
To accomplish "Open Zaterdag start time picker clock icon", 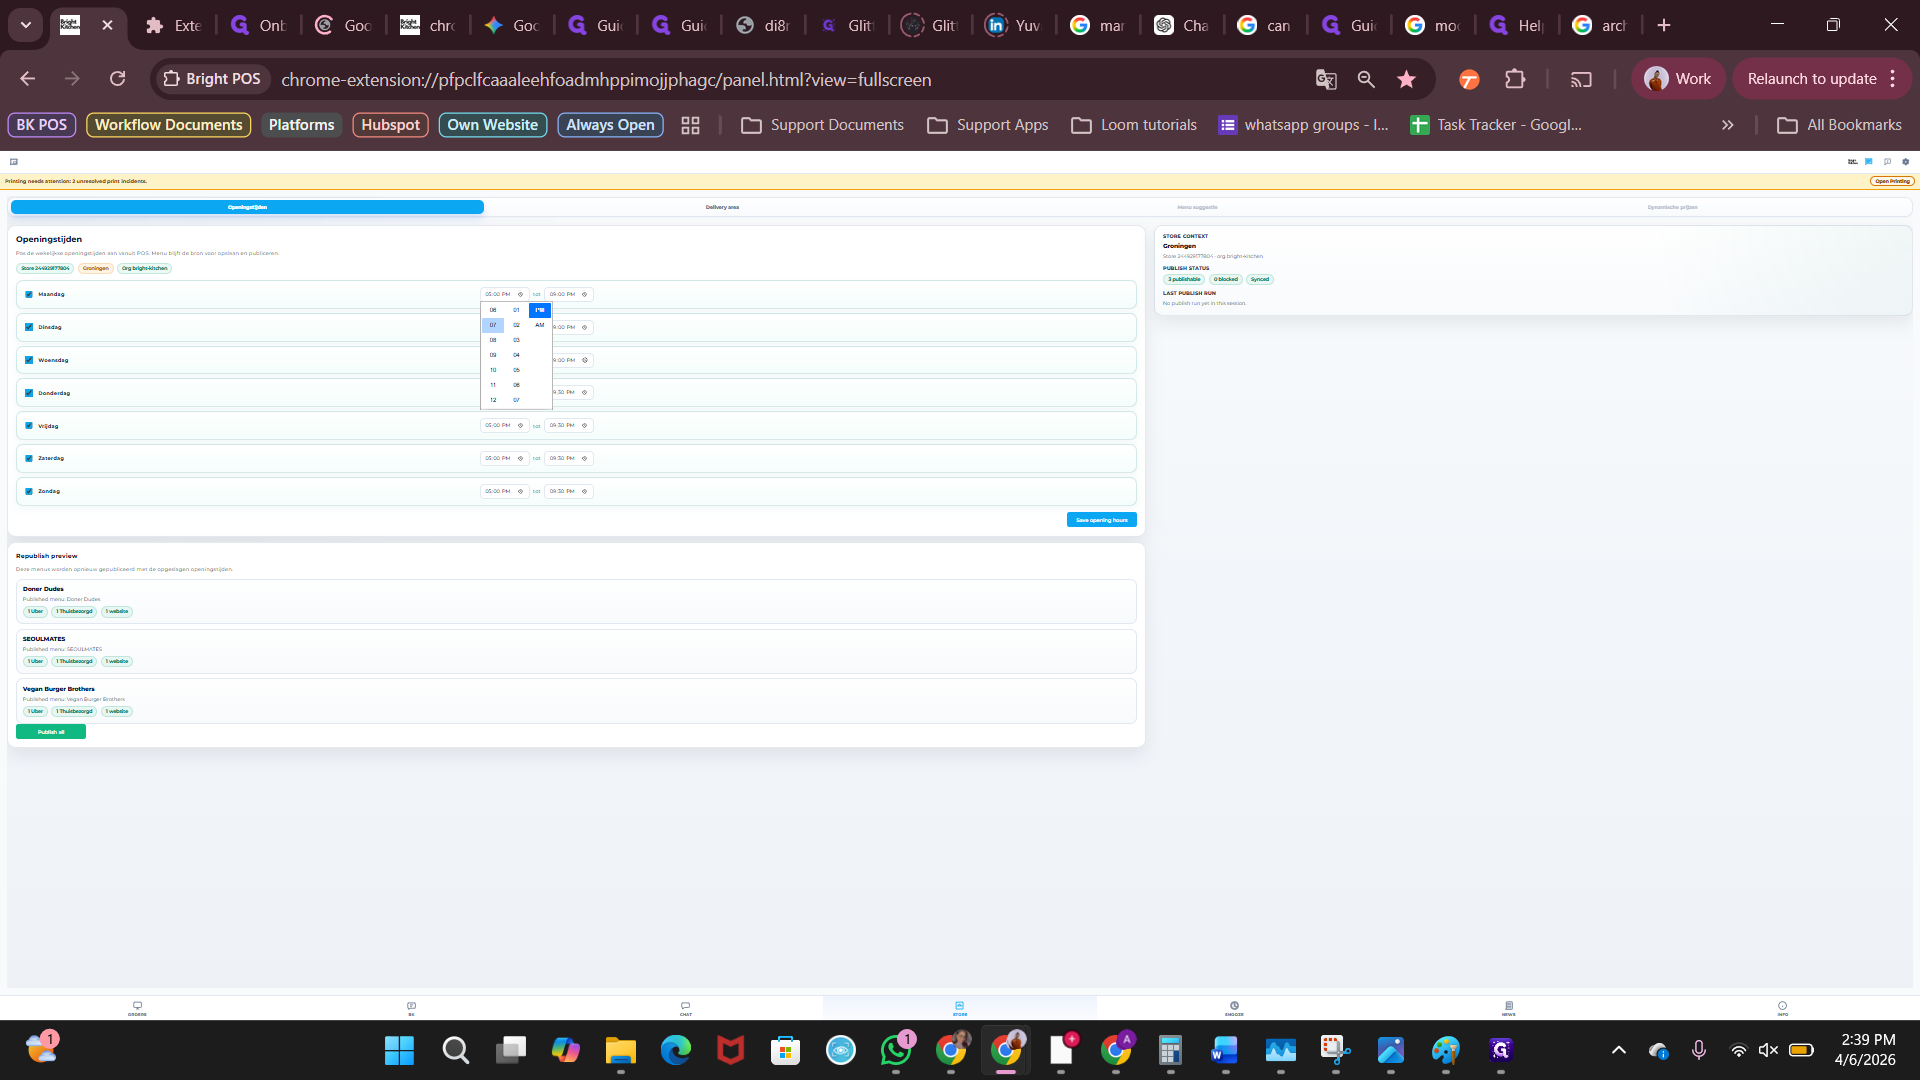I will tap(520, 458).
